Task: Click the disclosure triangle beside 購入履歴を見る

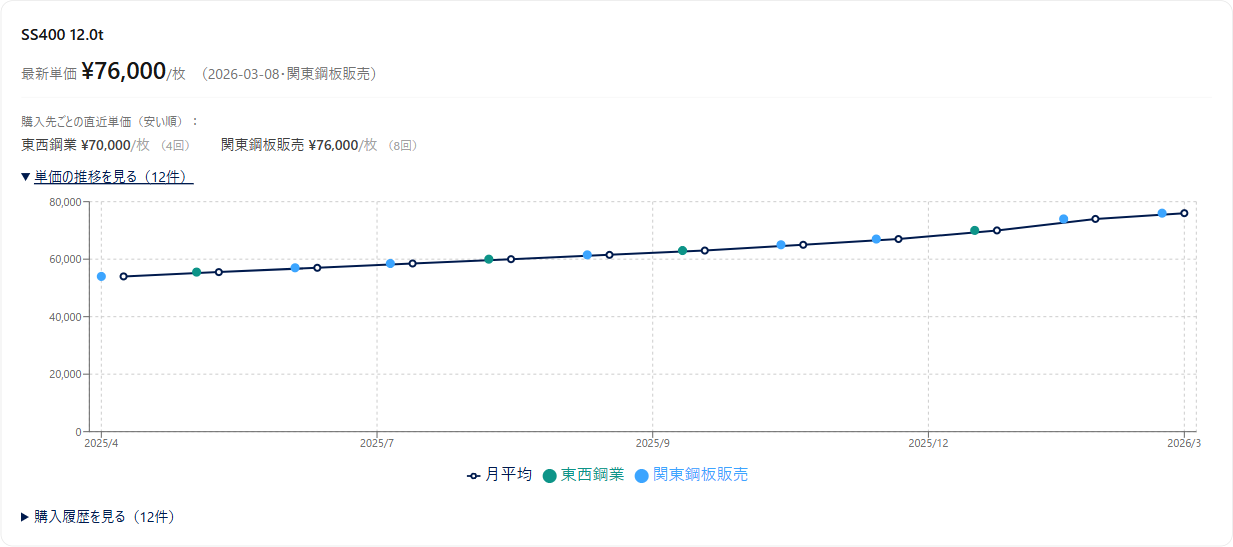Action: (26, 517)
